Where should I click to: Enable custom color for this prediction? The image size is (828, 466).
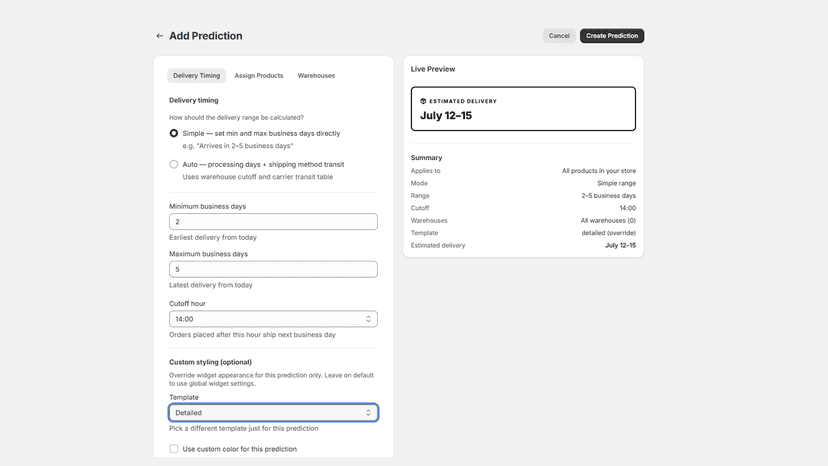point(174,449)
